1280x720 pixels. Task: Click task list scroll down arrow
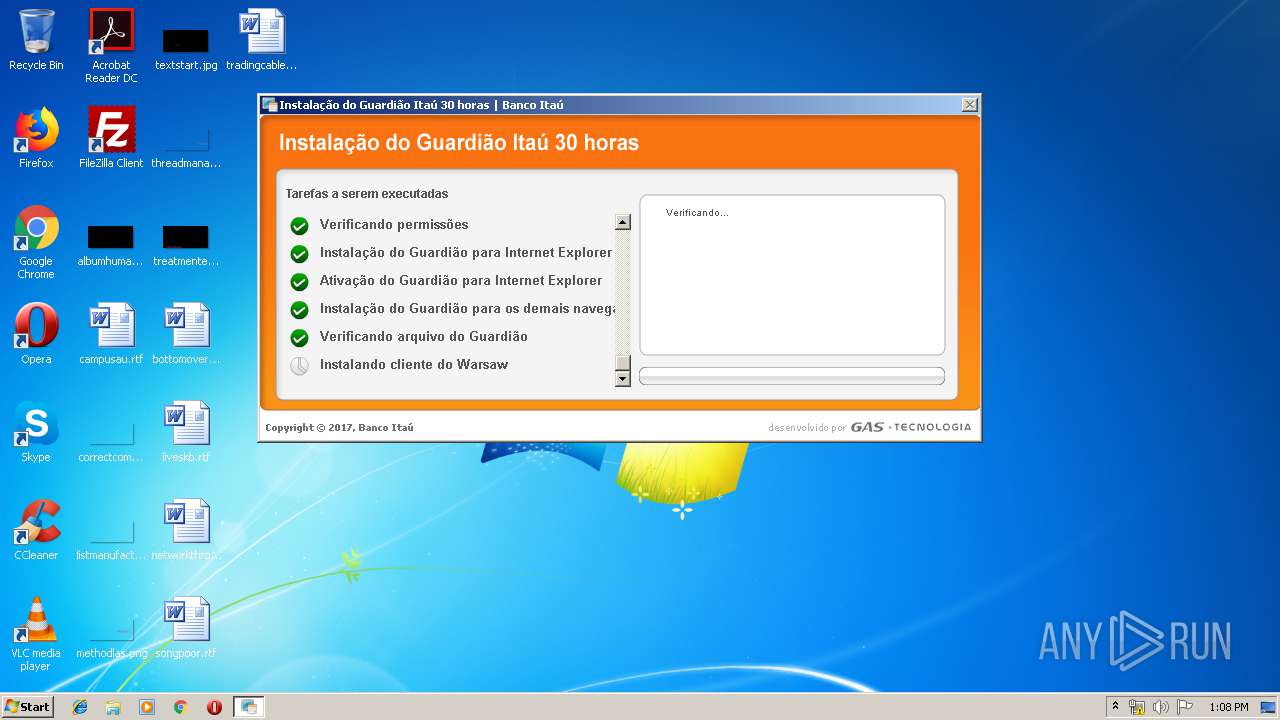[623, 379]
